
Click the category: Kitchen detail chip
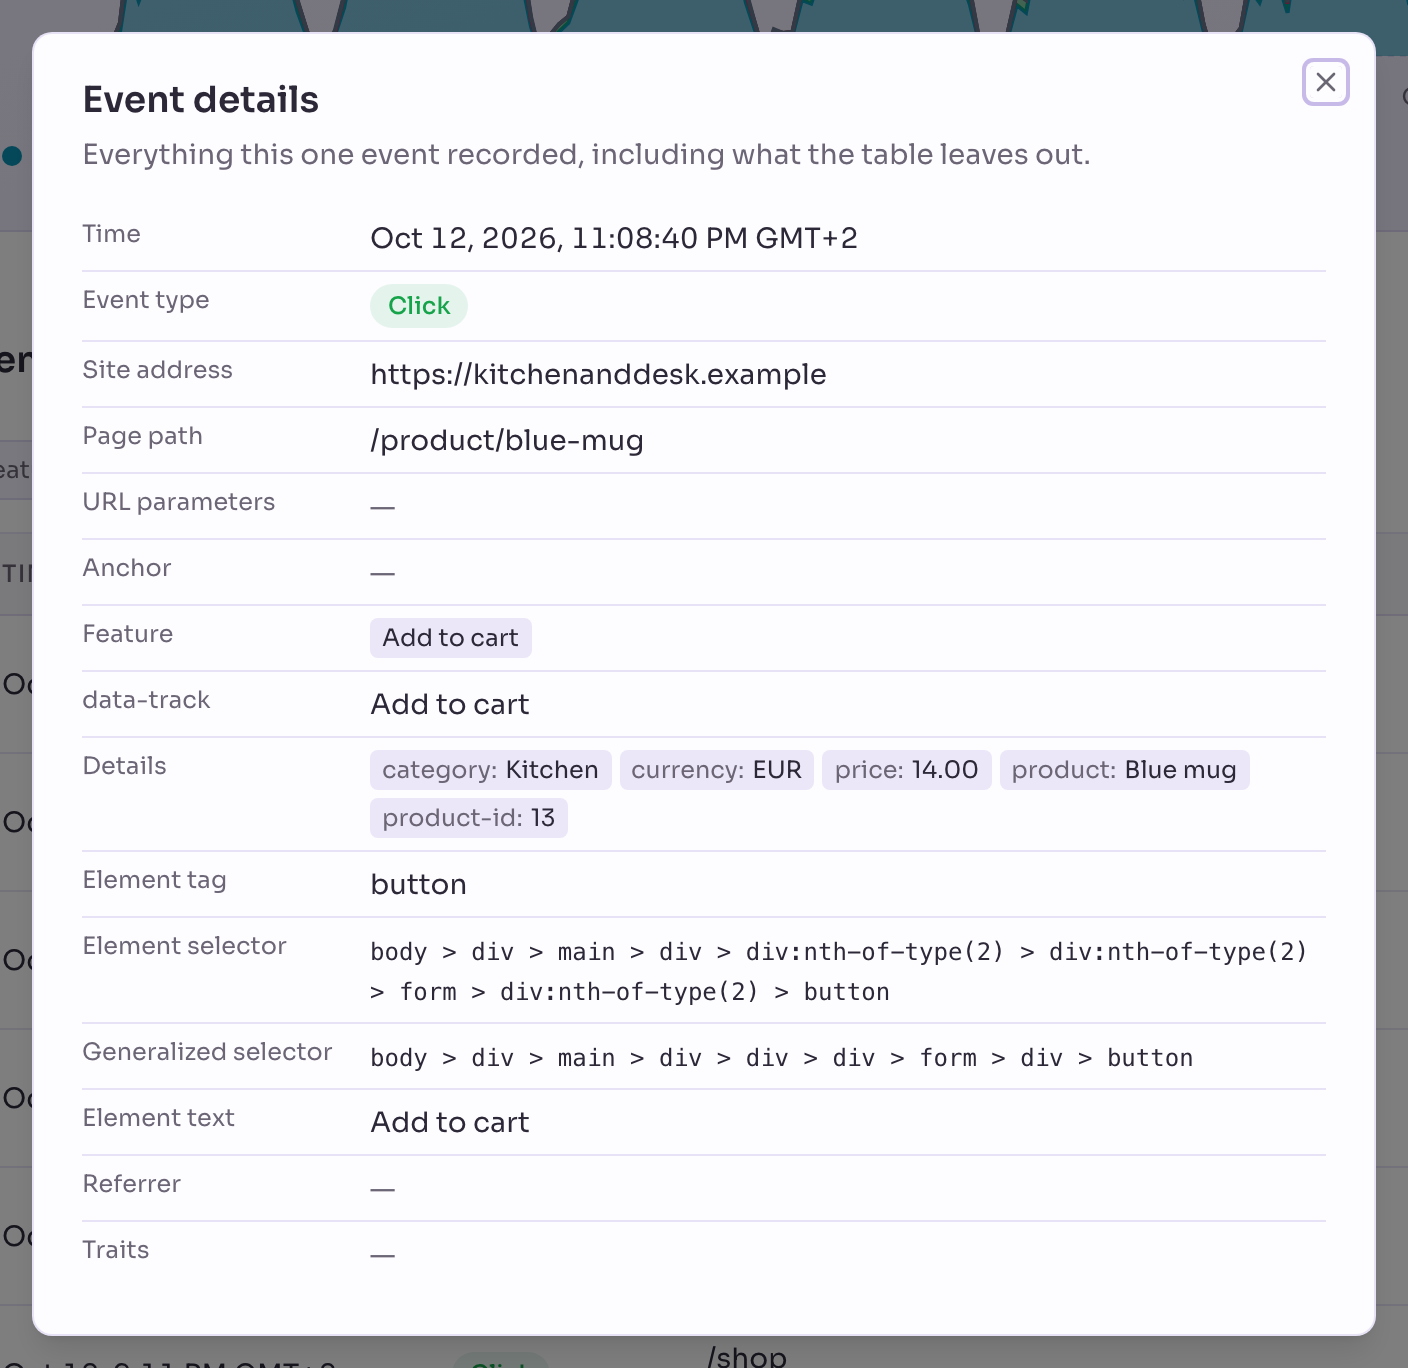click(x=491, y=770)
